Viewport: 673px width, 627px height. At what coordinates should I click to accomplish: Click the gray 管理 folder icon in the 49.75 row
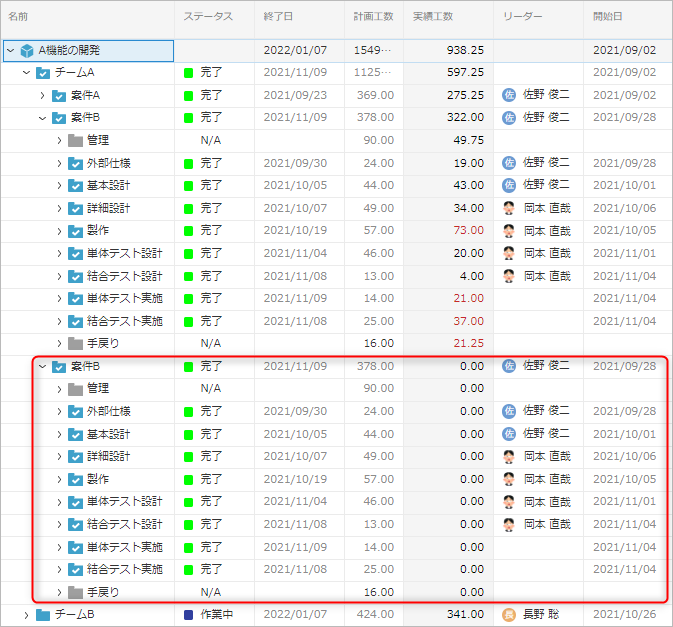coord(75,141)
